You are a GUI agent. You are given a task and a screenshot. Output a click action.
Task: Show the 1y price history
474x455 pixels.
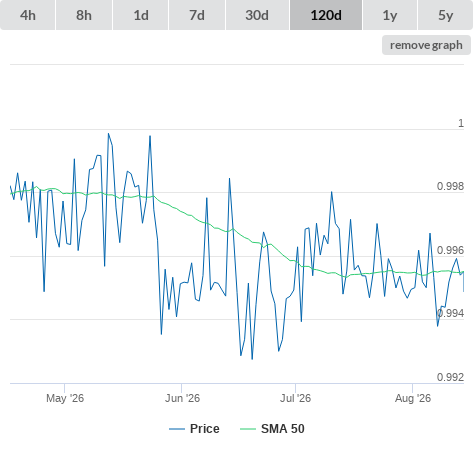point(390,15)
